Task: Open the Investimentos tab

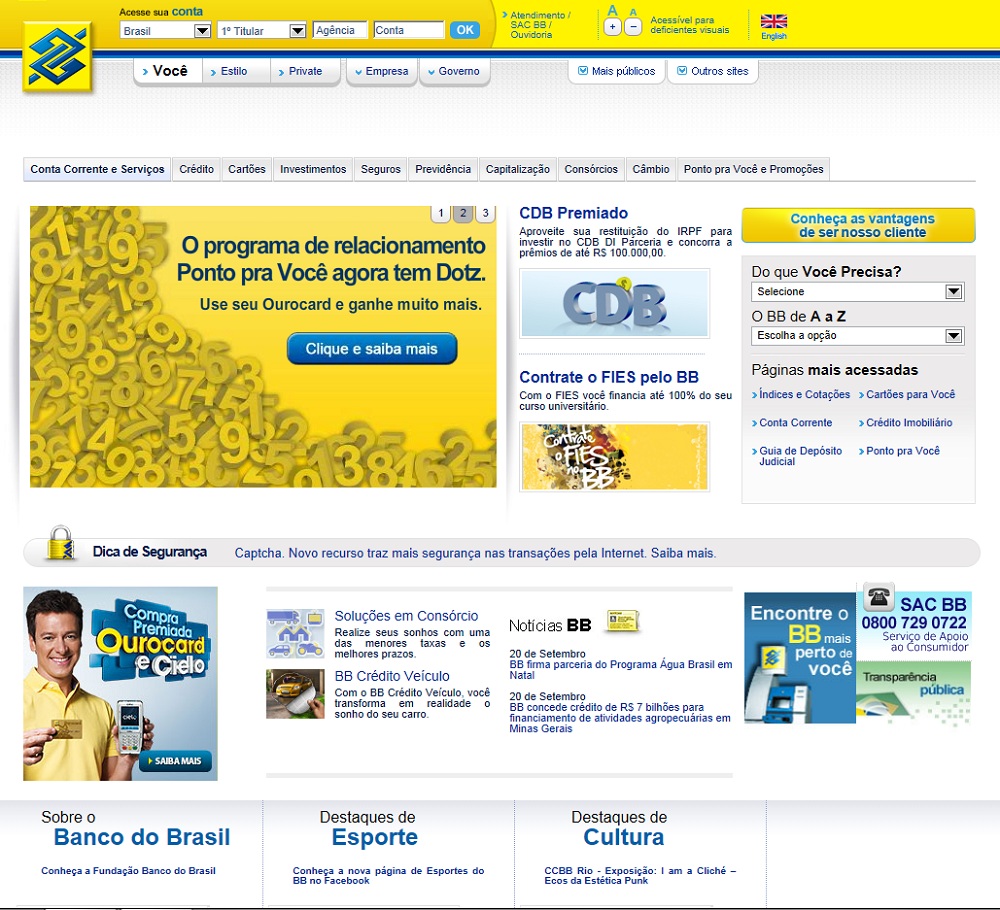Action: point(313,169)
